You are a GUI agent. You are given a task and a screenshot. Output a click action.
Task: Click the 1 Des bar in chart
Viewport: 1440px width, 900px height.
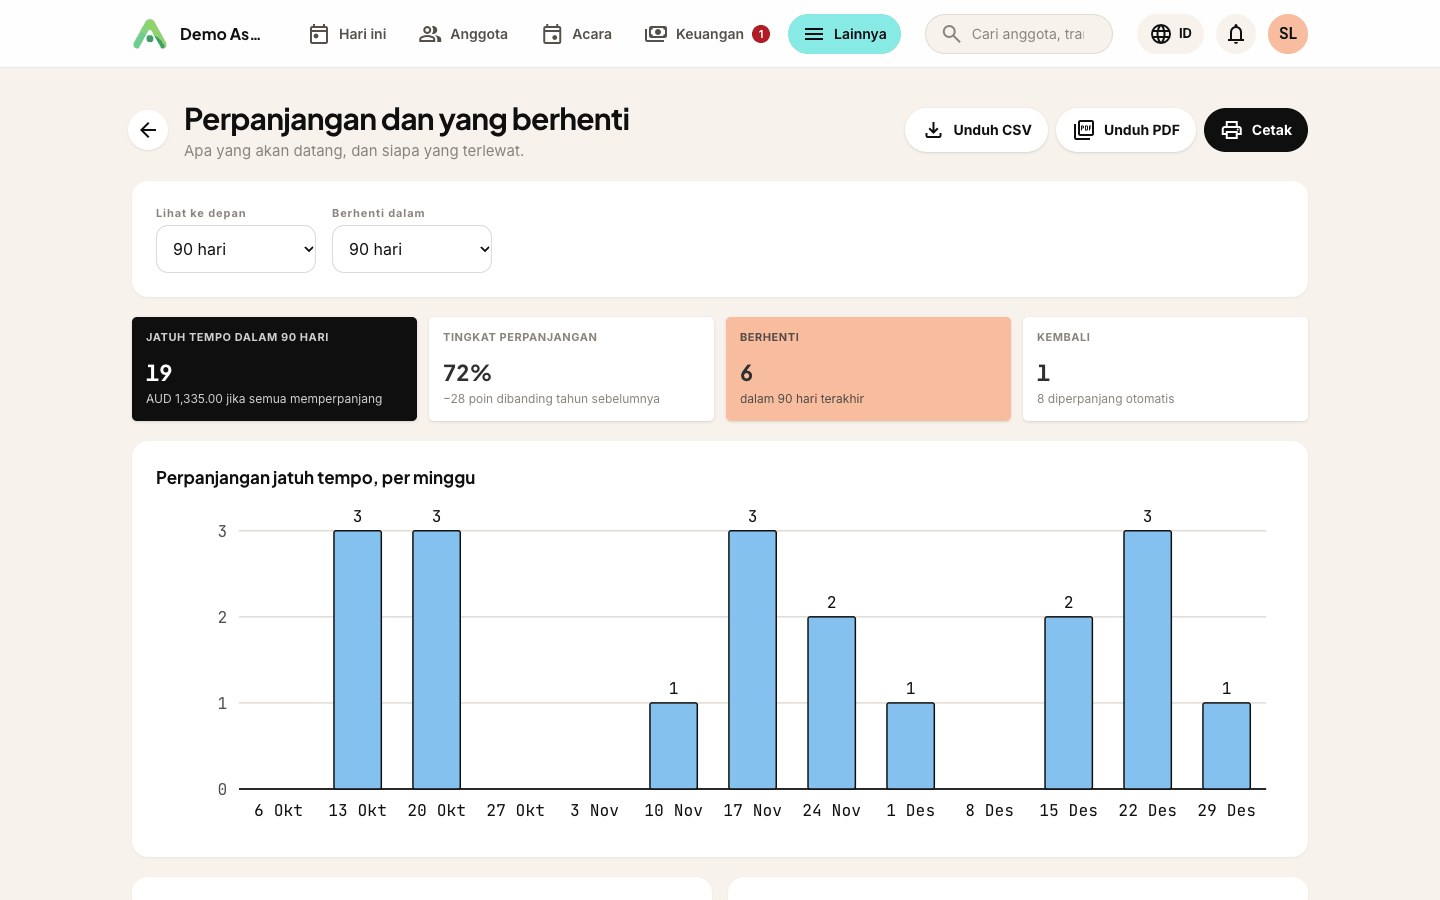point(910,746)
